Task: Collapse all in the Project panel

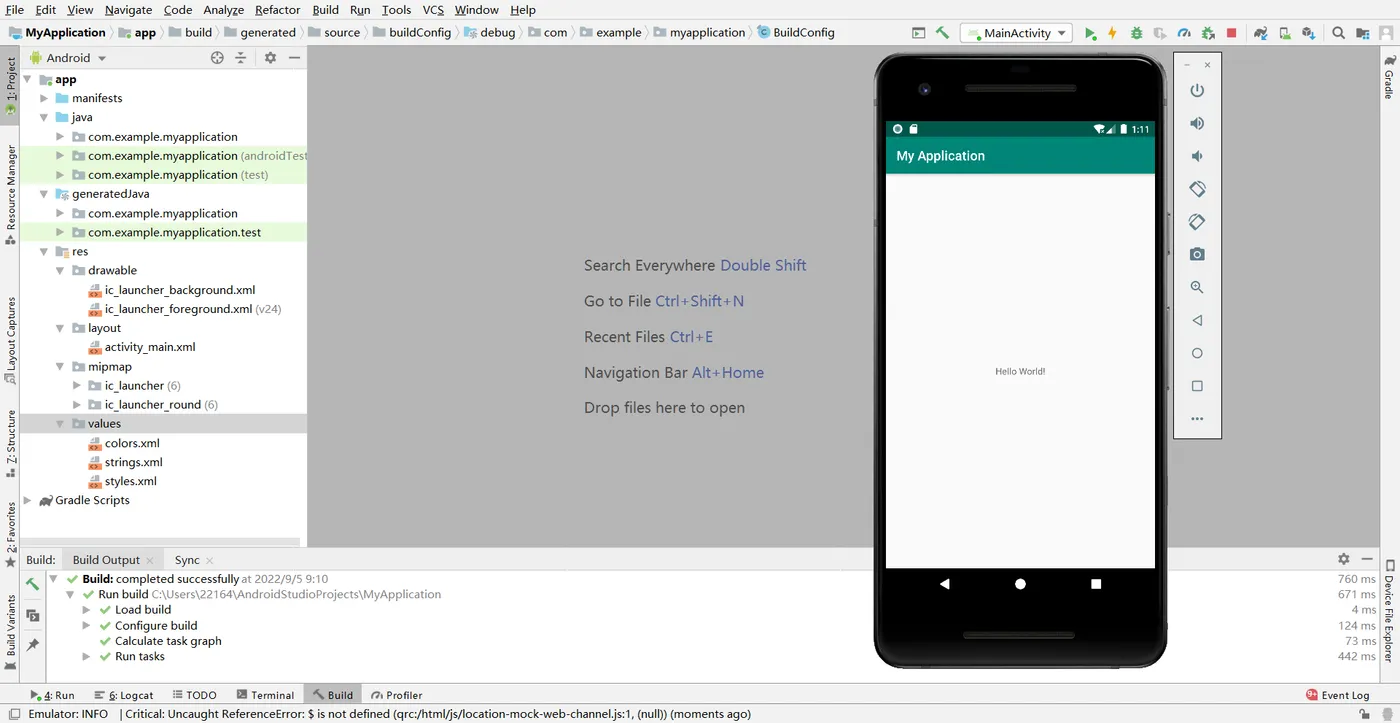Action: coord(241,58)
